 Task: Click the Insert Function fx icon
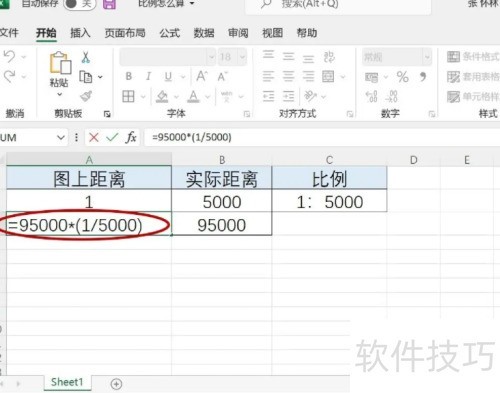tap(131, 137)
